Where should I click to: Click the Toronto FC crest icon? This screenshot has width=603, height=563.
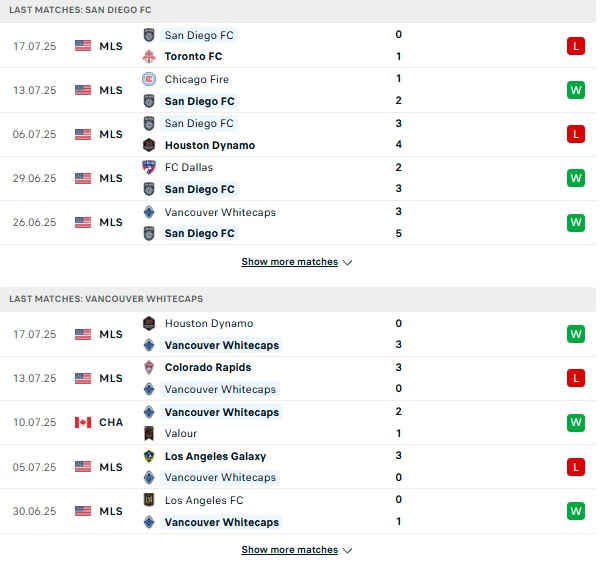click(149, 57)
